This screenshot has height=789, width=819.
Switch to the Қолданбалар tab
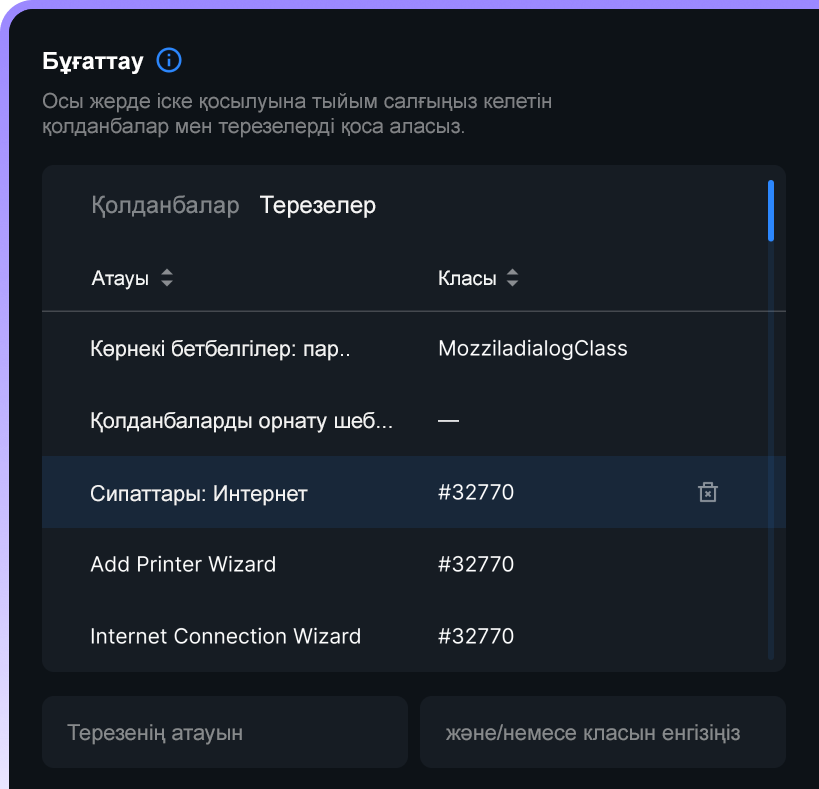coord(165,205)
